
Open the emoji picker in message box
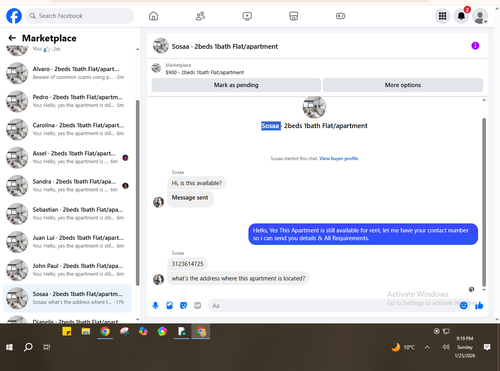463,305
